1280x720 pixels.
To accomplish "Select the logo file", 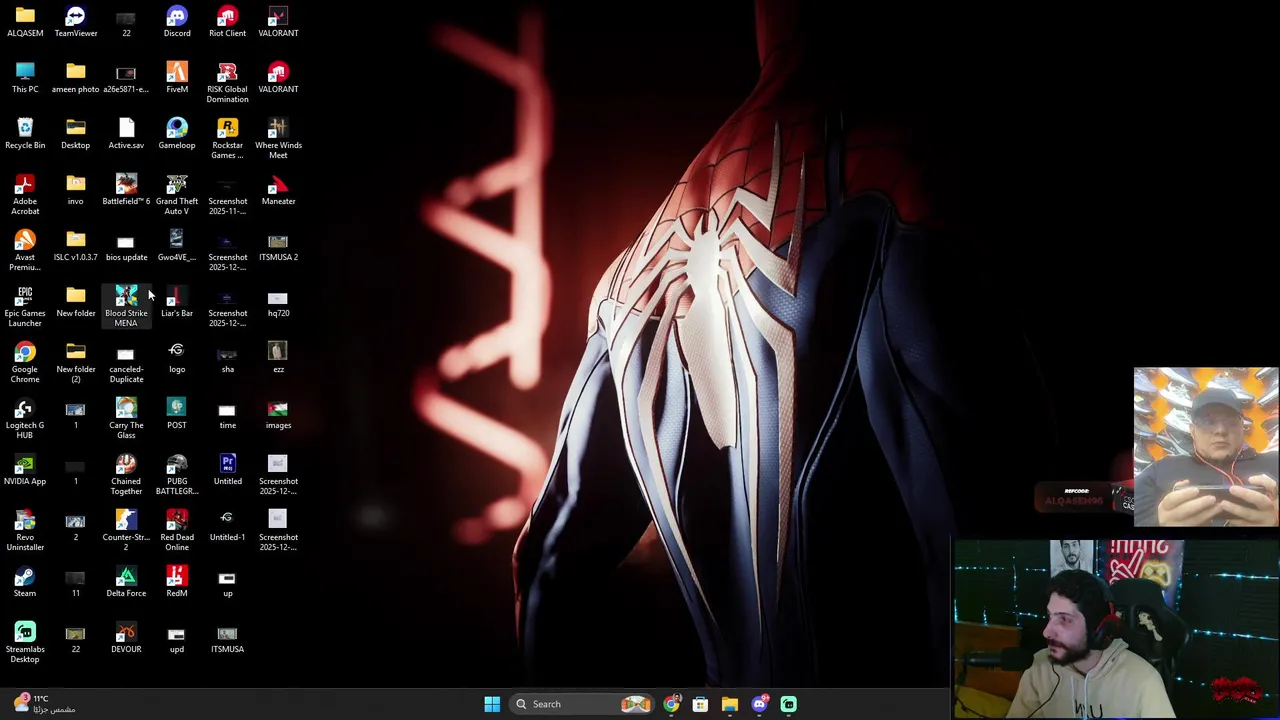I will [177, 357].
